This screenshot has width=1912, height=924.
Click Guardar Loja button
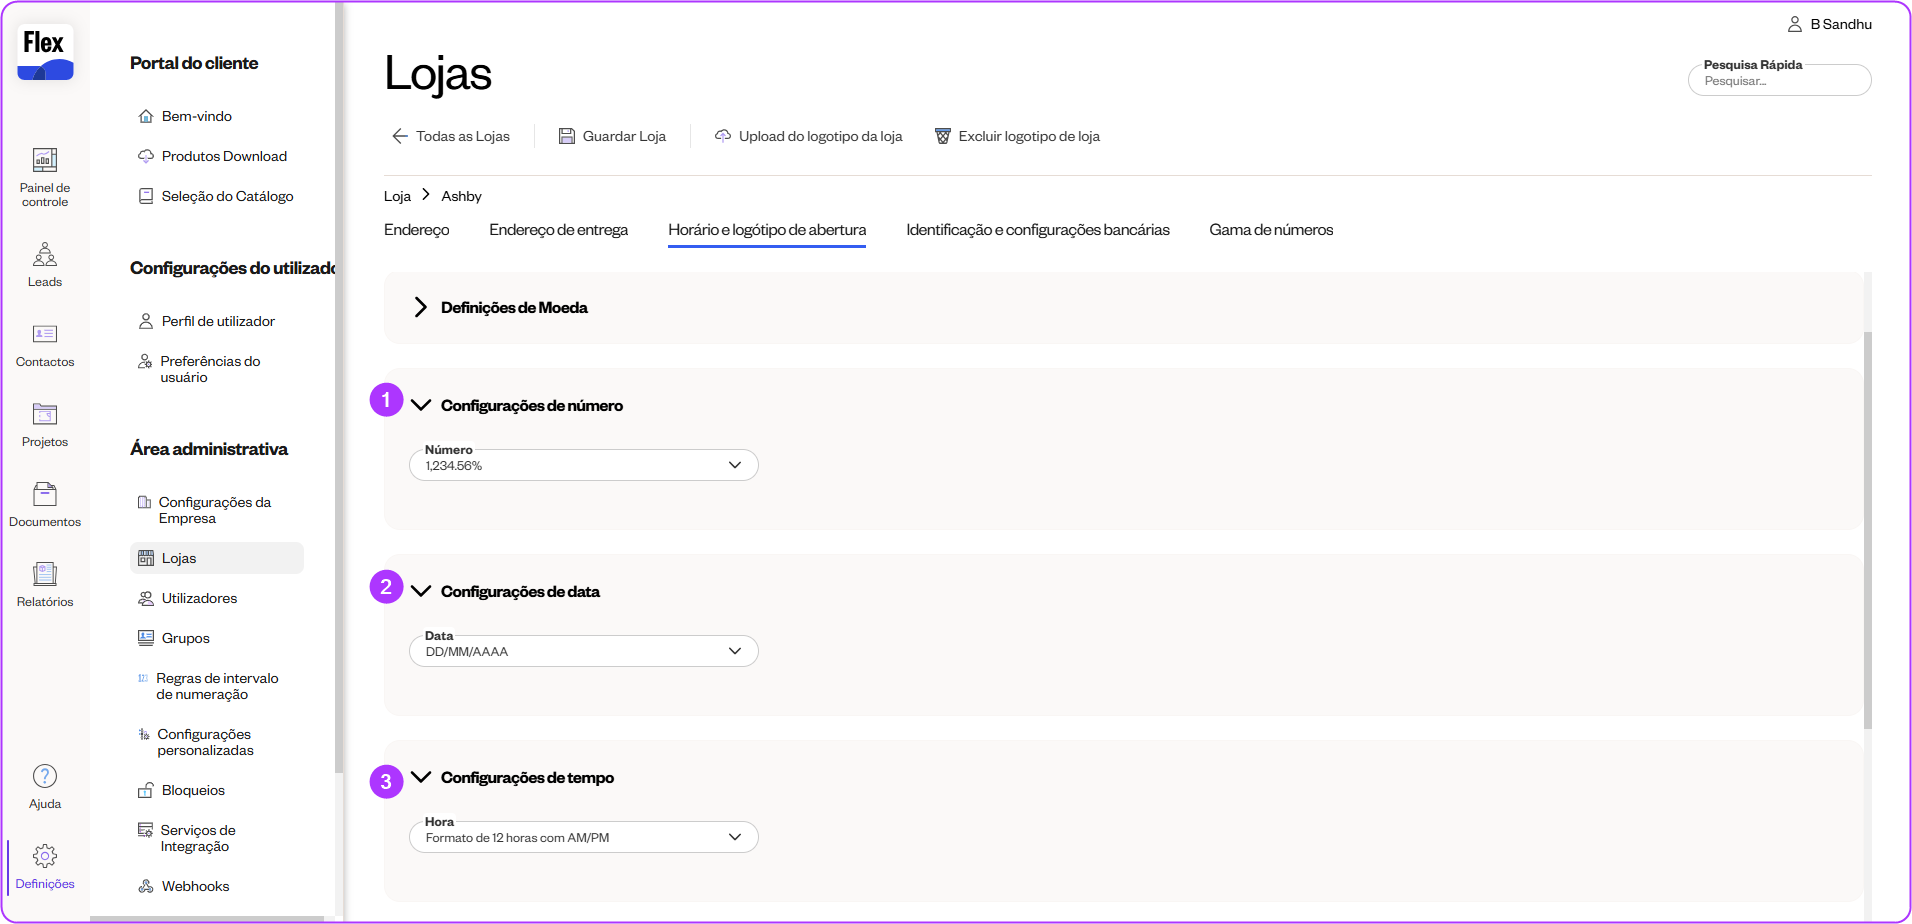tap(612, 137)
